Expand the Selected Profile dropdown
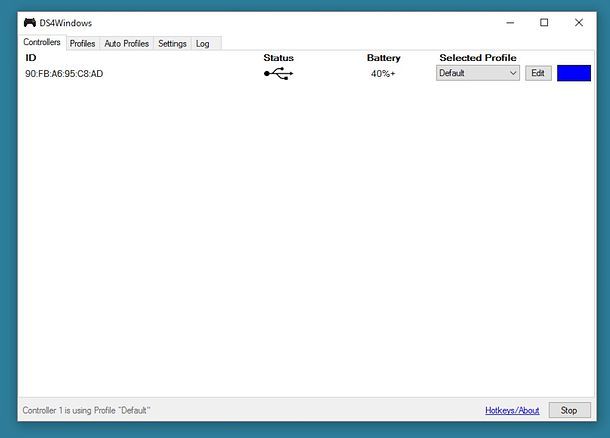This screenshot has width=610, height=438. point(478,73)
